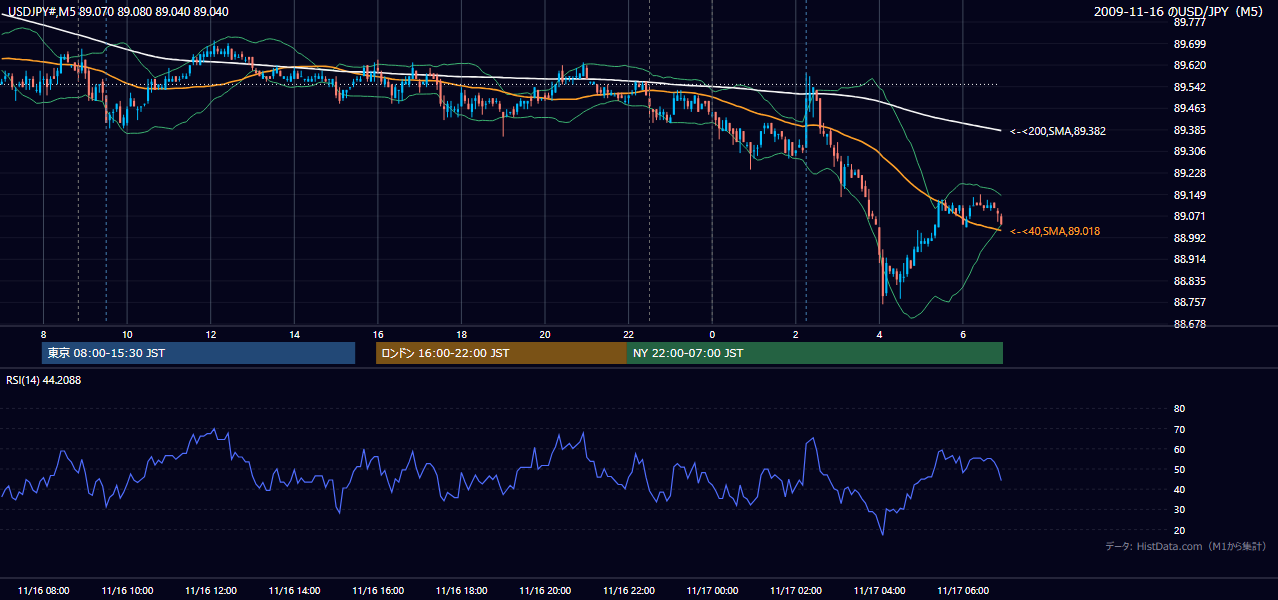Click the bottom time label 11/17 02:00
Image resolution: width=1278 pixels, height=600 pixels.
point(796,591)
